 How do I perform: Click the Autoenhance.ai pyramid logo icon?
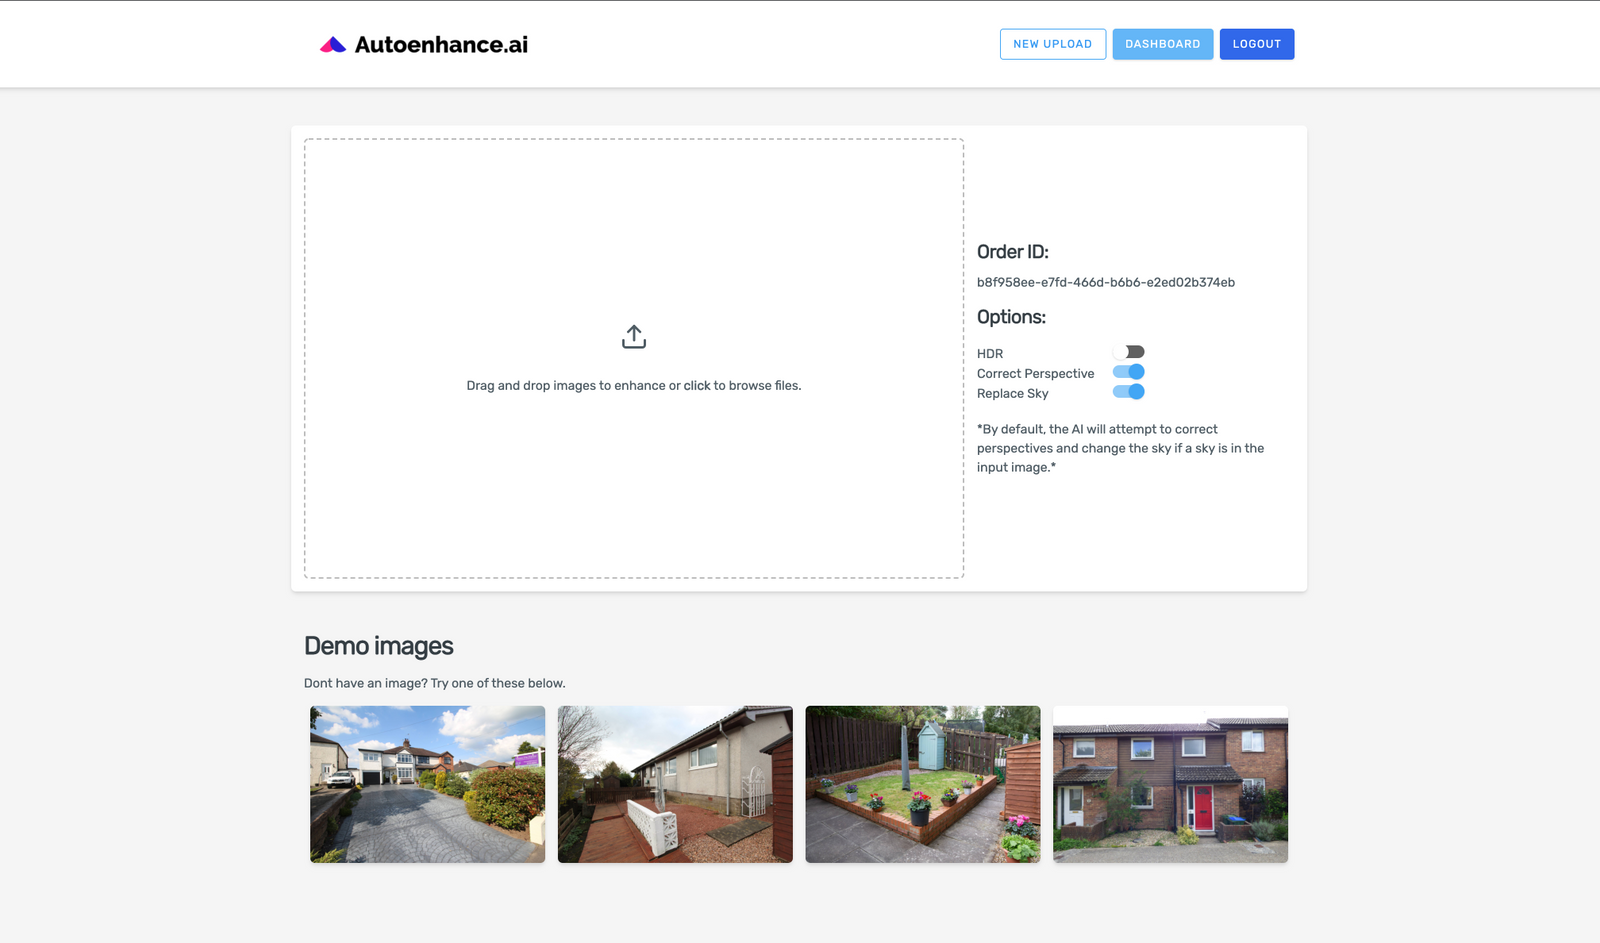[x=331, y=42]
